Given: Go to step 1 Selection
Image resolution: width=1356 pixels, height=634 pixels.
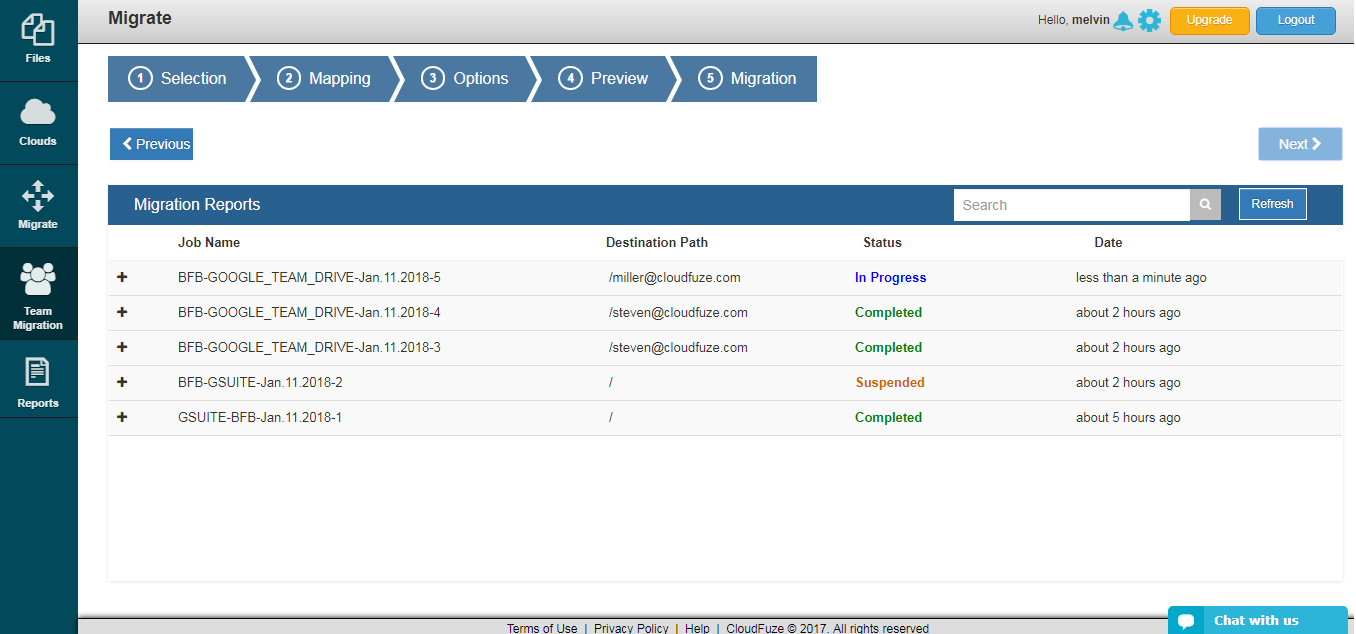Looking at the screenshot, I should point(178,79).
